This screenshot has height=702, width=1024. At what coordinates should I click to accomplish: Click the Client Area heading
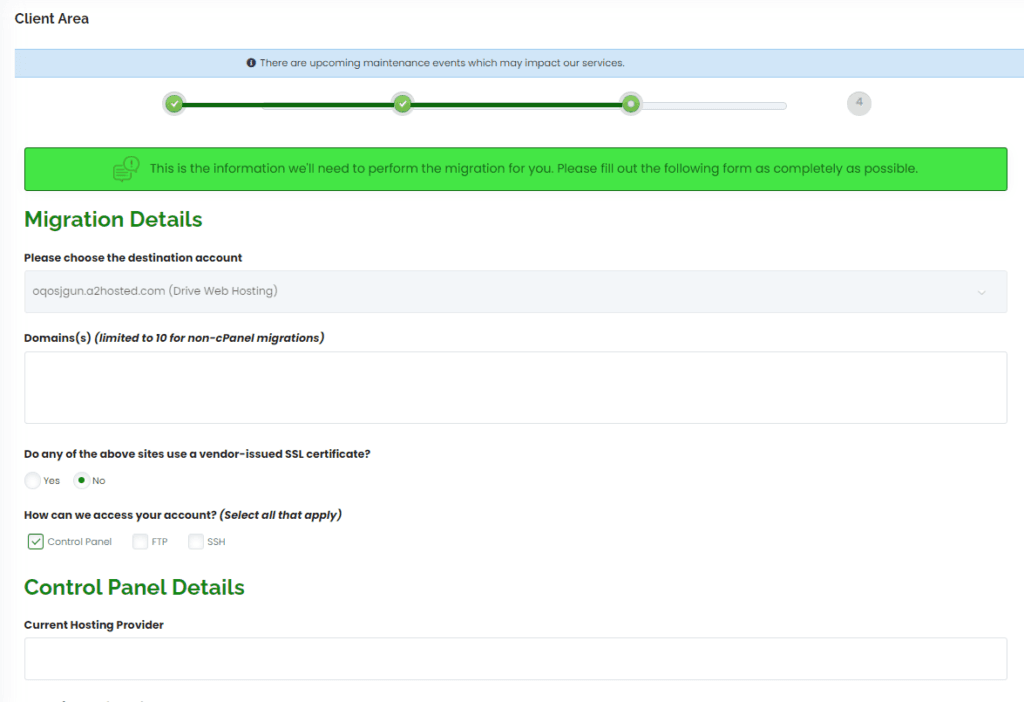pyautogui.click(x=52, y=19)
